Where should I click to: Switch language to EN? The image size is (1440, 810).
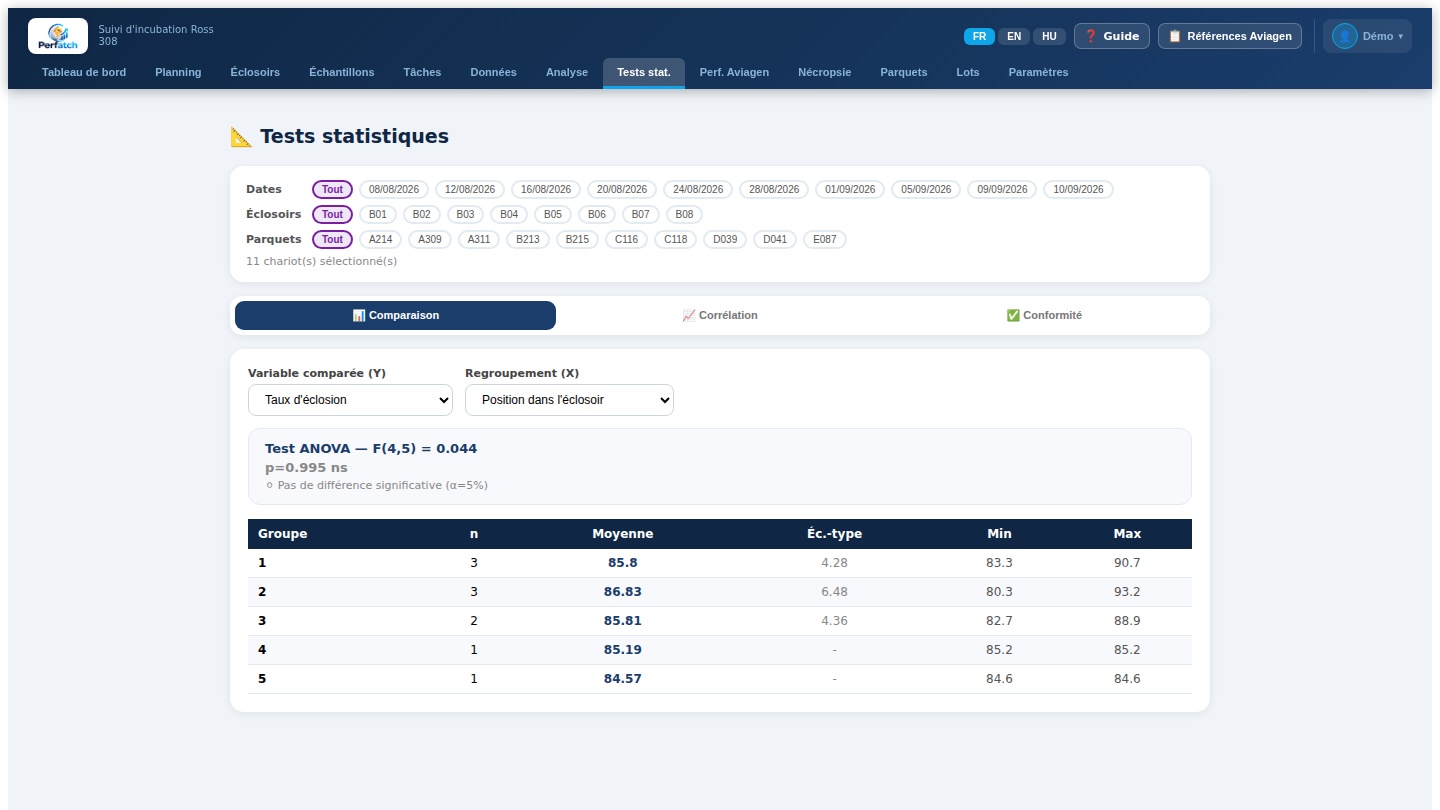1014,36
